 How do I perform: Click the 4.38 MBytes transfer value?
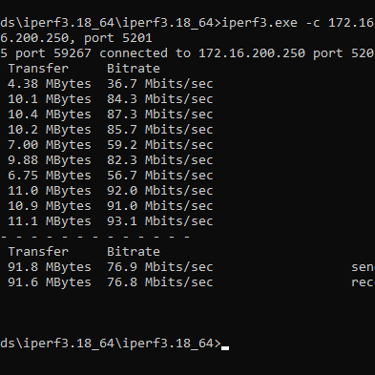tap(49, 84)
